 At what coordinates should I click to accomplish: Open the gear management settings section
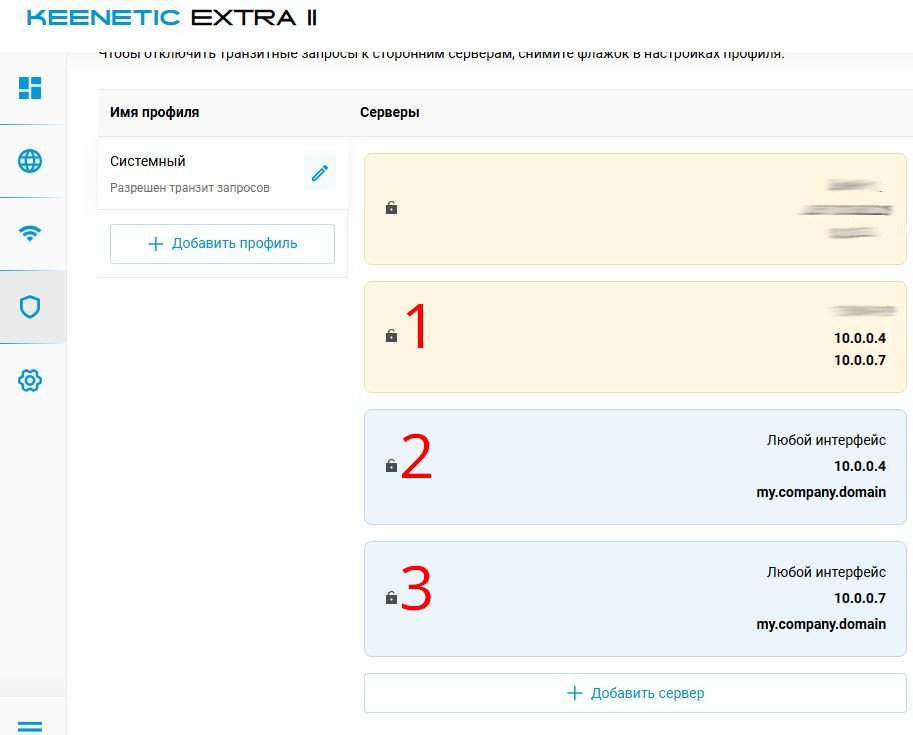pyautogui.click(x=31, y=380)
